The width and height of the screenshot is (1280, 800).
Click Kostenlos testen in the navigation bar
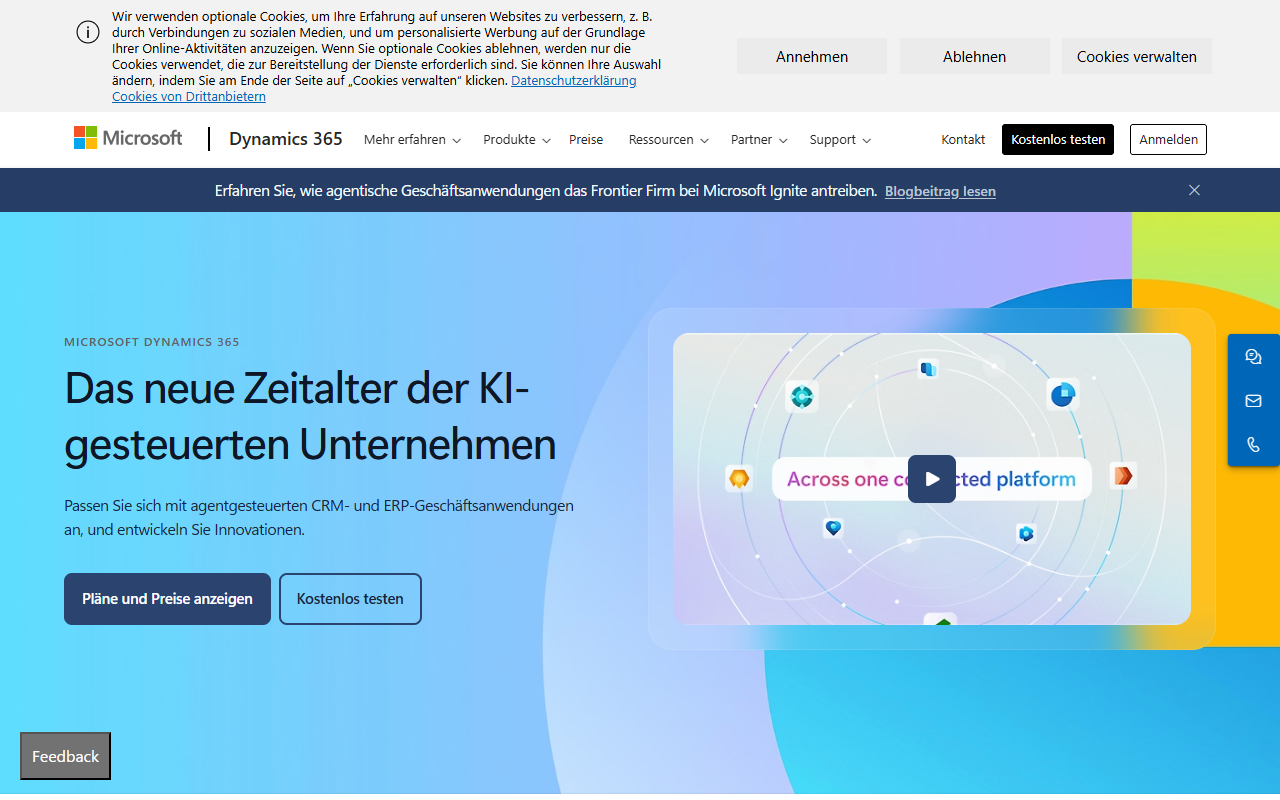pyautogui.click(x=1058, y=140)
